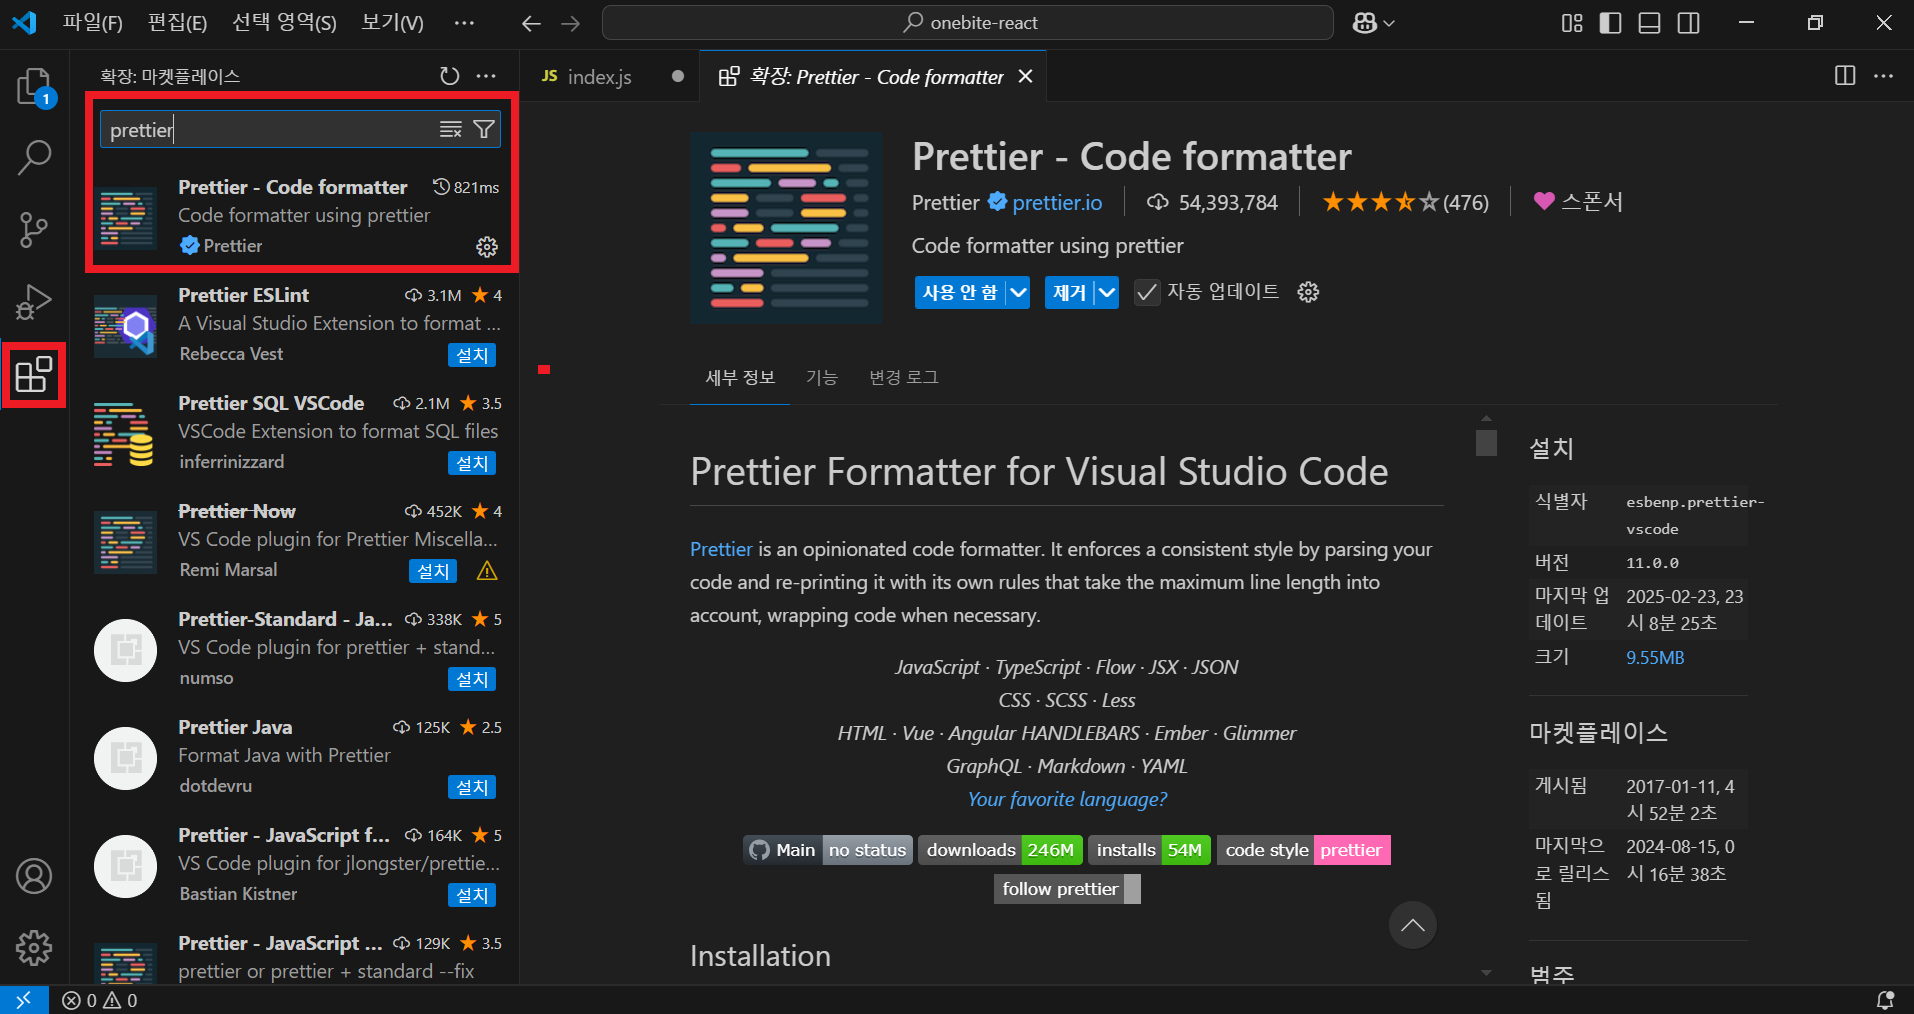Open editor more actions ellipsis
The height and width of the screenshot is (1014, 1914).
click(1883, 76)
